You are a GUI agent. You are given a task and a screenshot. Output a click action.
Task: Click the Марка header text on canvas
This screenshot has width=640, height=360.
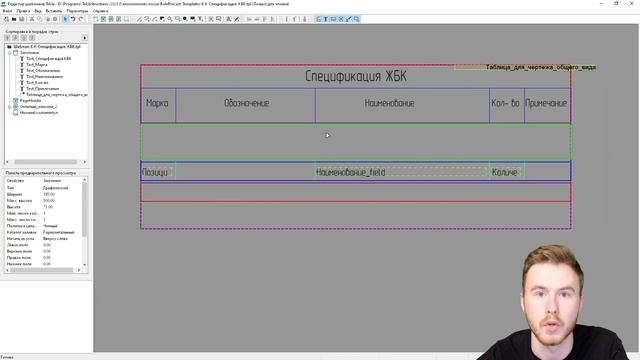[157, 103]
